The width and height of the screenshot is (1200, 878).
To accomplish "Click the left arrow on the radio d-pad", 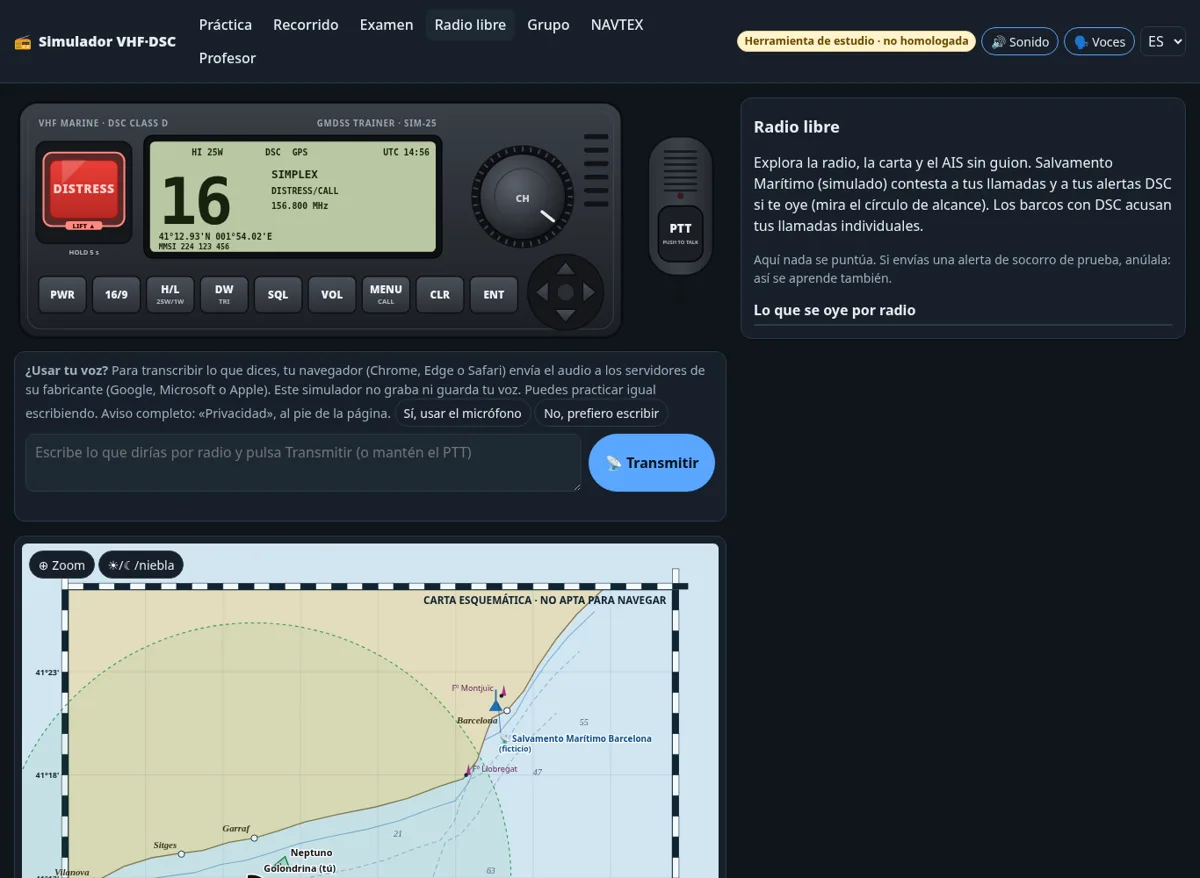I will (x=541, y=292).
